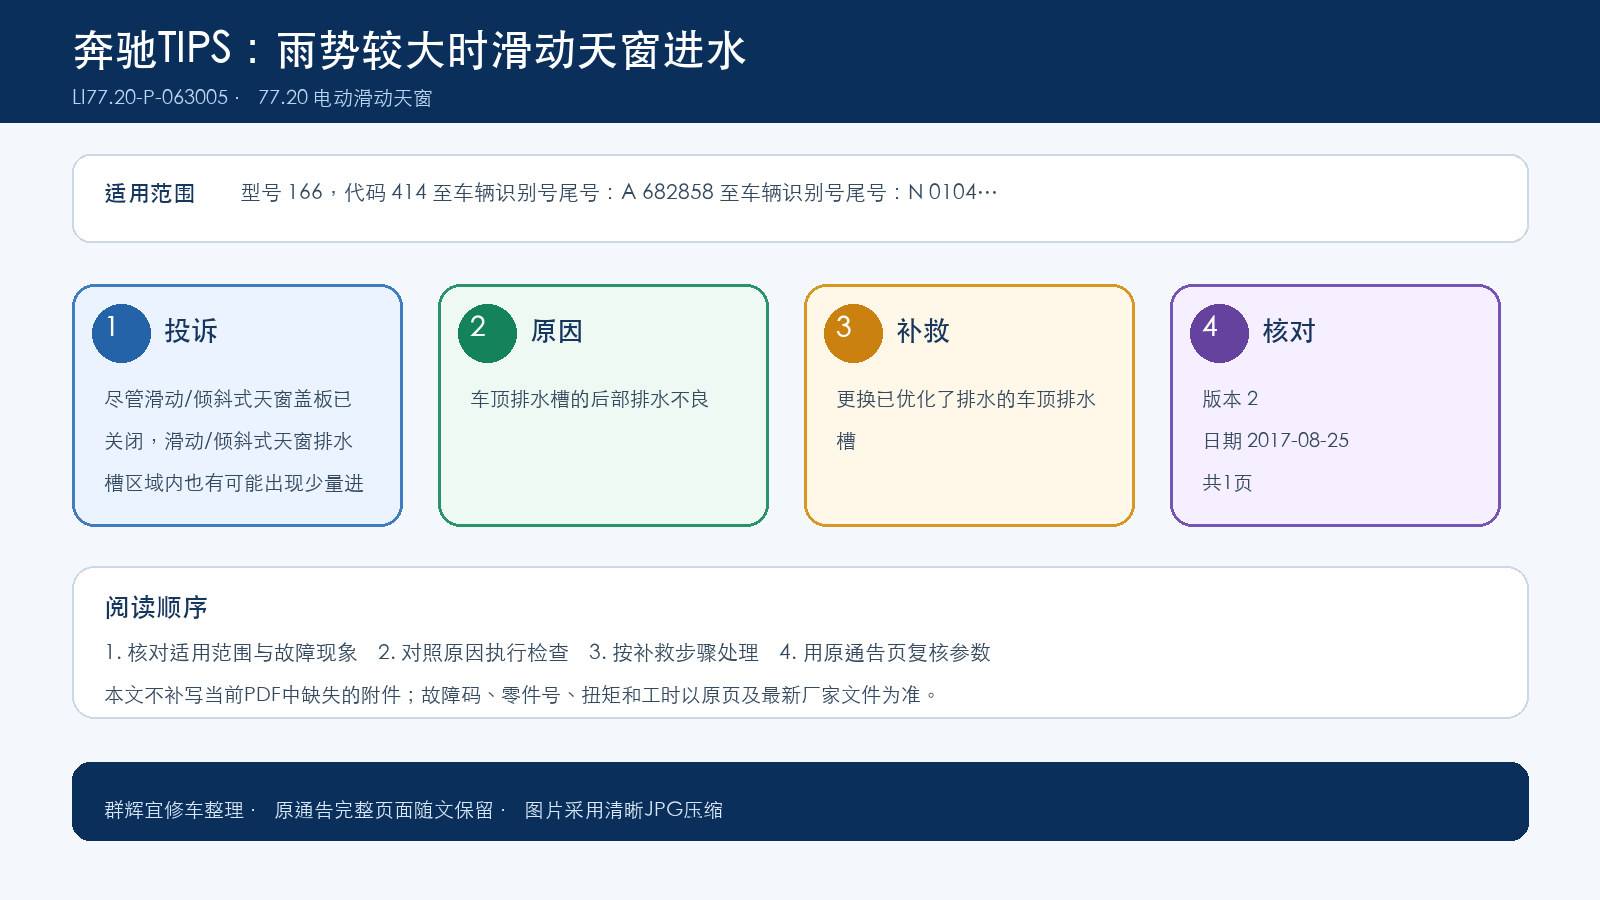Click the title 奔驰TIPS：雨势较大时滑动天窗进水

410,50
